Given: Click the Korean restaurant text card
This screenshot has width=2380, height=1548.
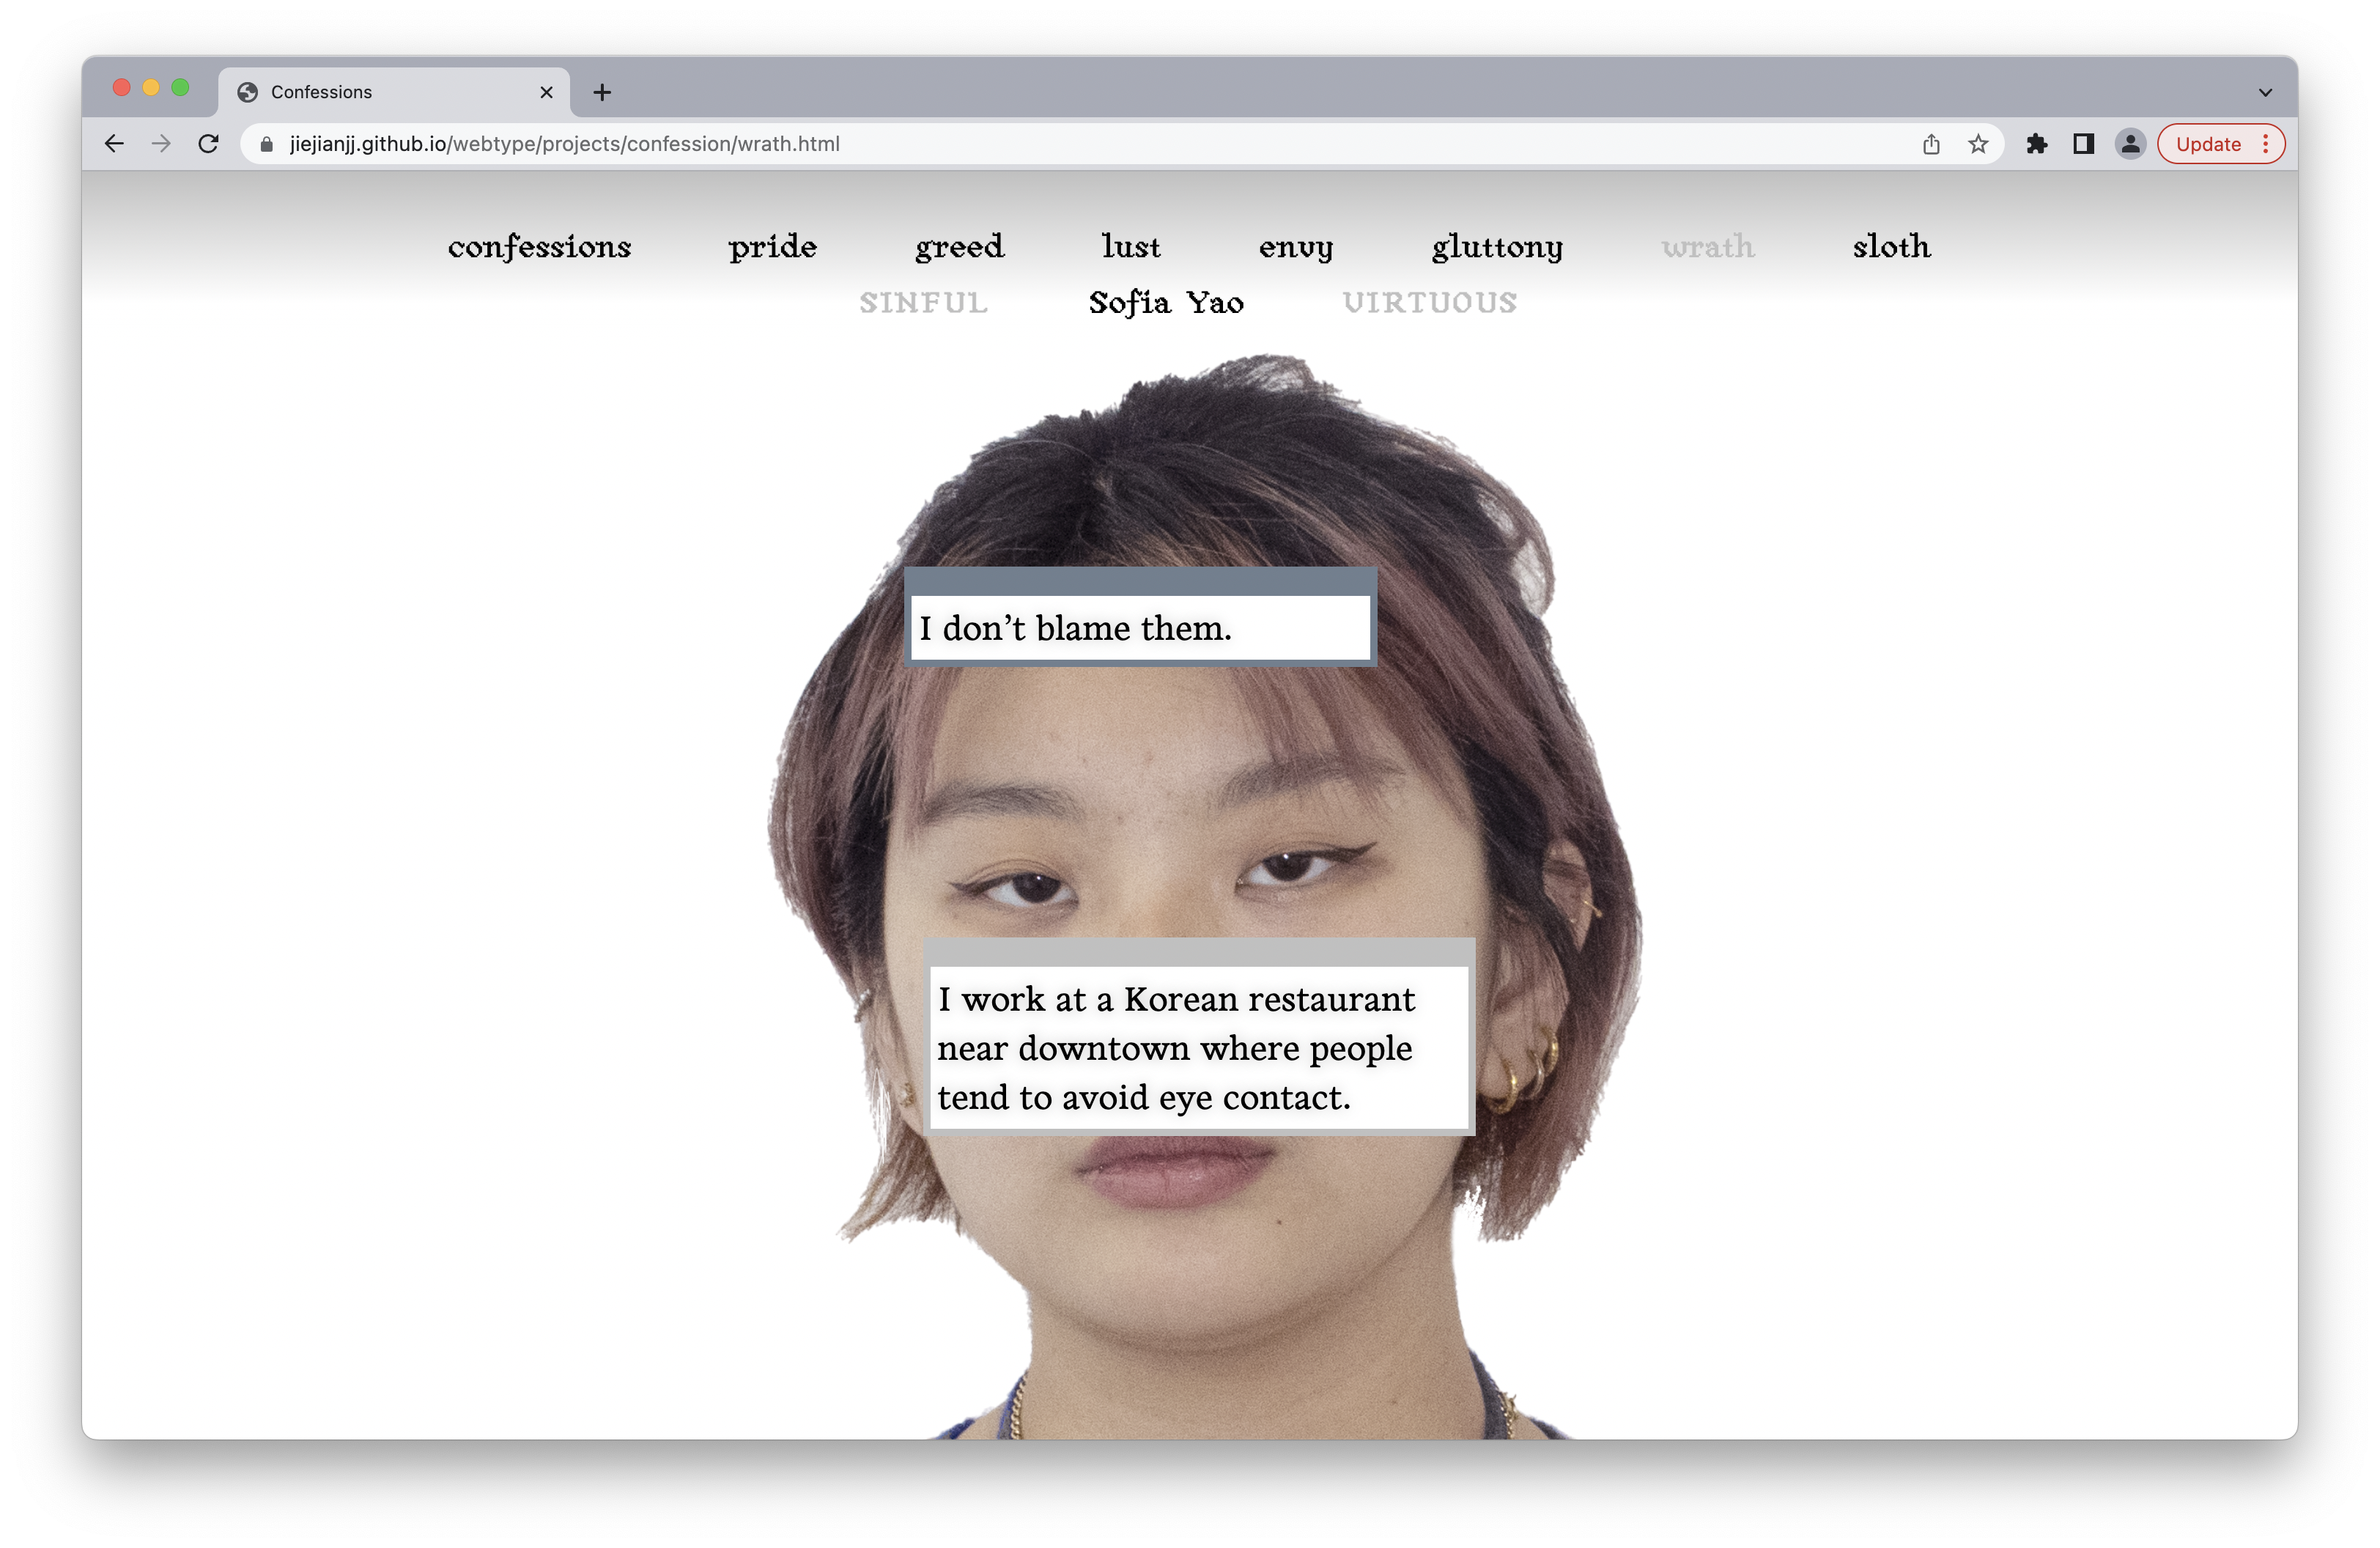Looking at the screenshot, I should click(1199, 1036).
